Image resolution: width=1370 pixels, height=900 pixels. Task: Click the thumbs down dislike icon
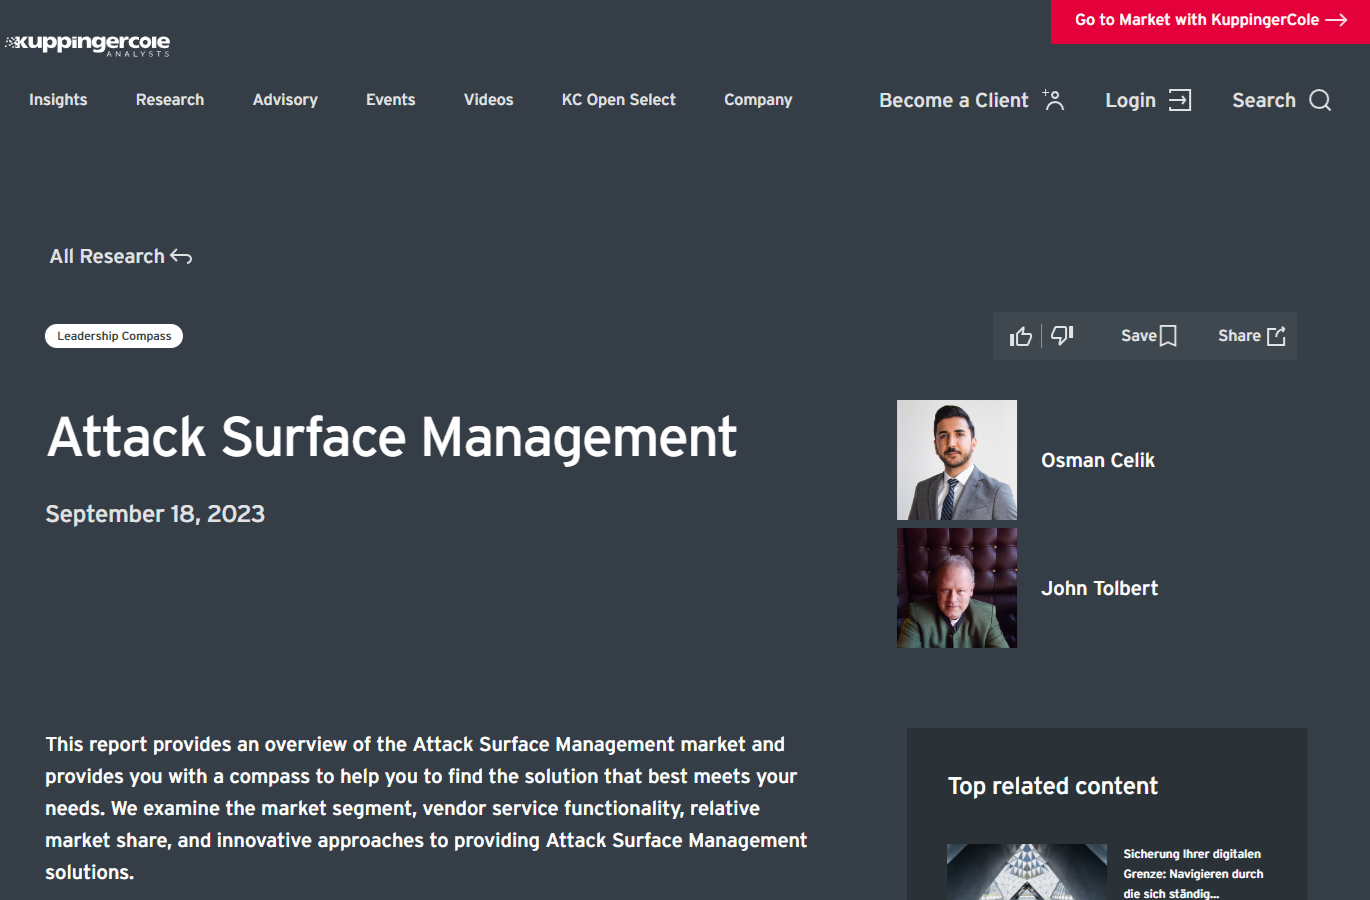point(1062,335)
